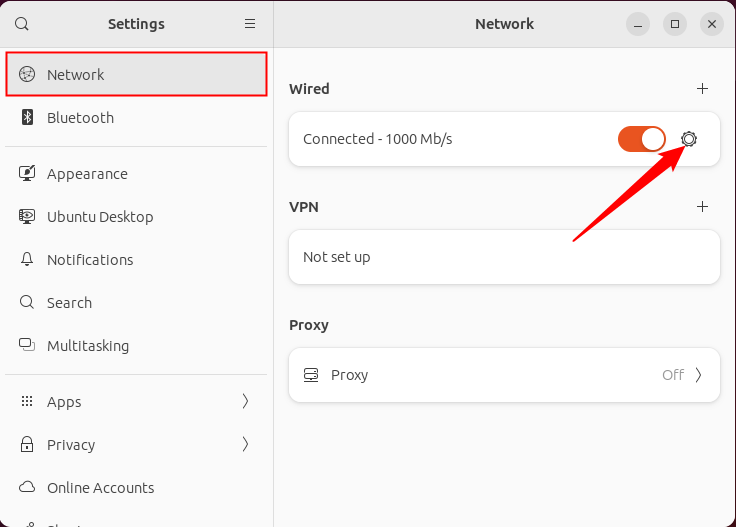Select Ubuntu Desktop in sidebar
Viewport: 736px width, 527px height.
(x=100, y=217)
